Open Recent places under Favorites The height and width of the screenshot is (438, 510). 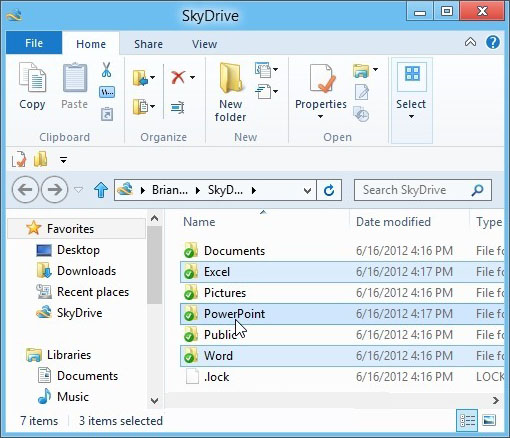(x=82, y=292)
